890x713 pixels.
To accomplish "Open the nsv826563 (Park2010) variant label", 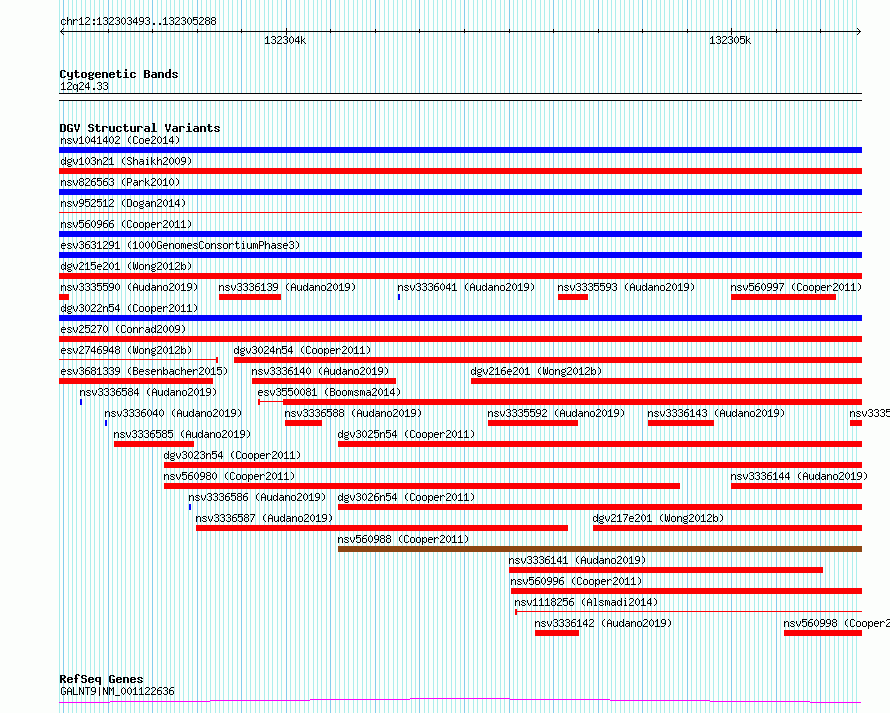I will click(x=120, y=182).
